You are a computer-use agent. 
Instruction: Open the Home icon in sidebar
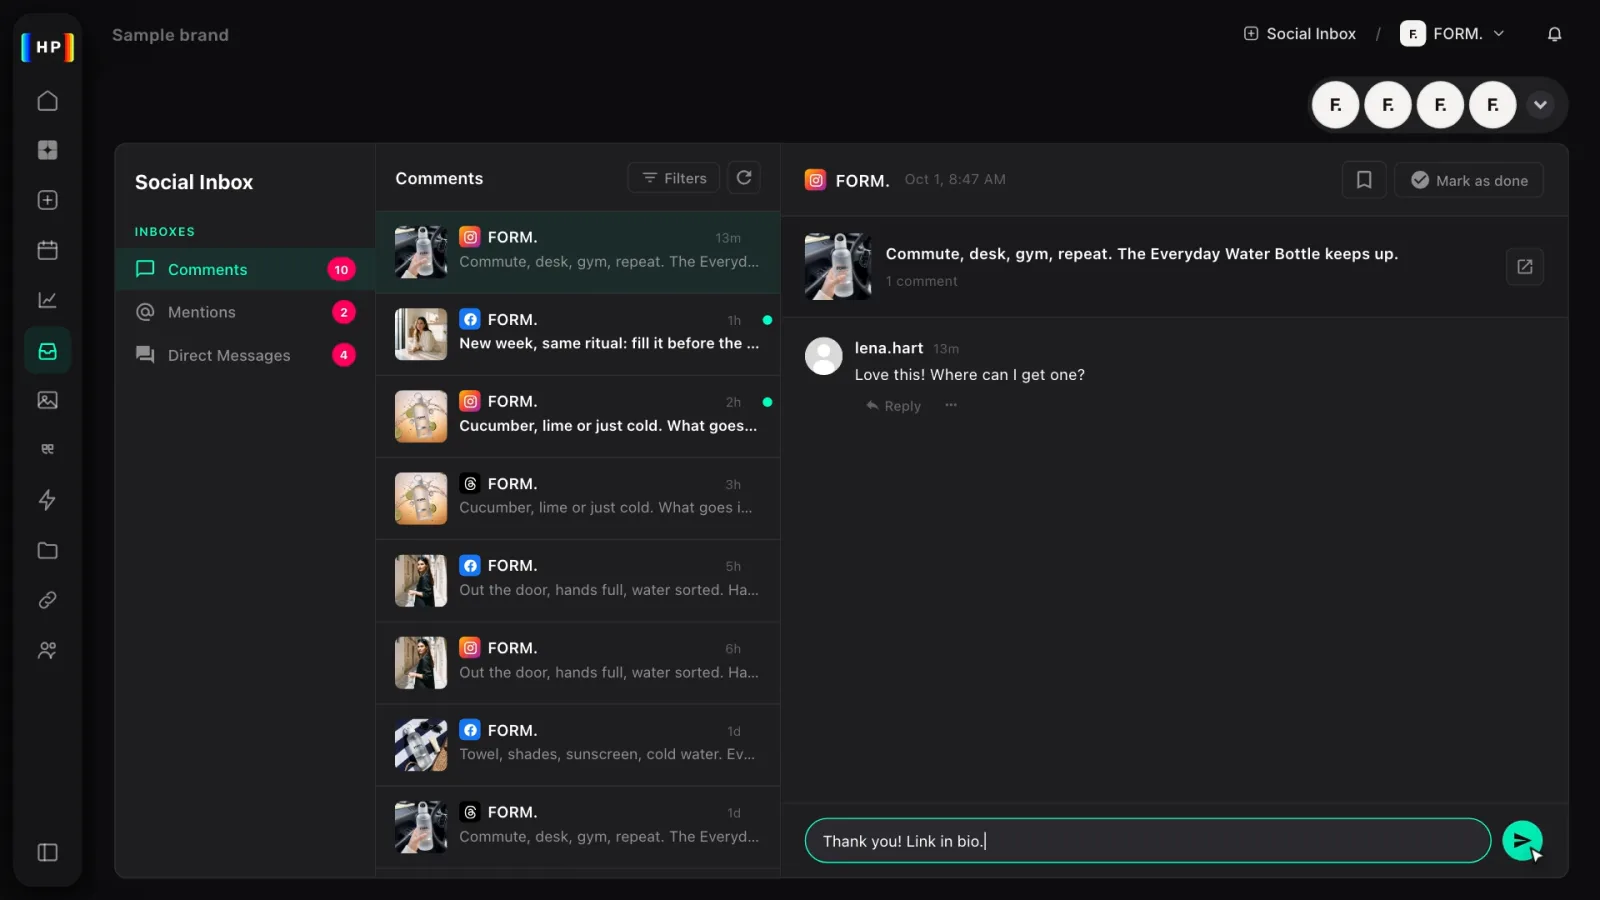(47, 101)
